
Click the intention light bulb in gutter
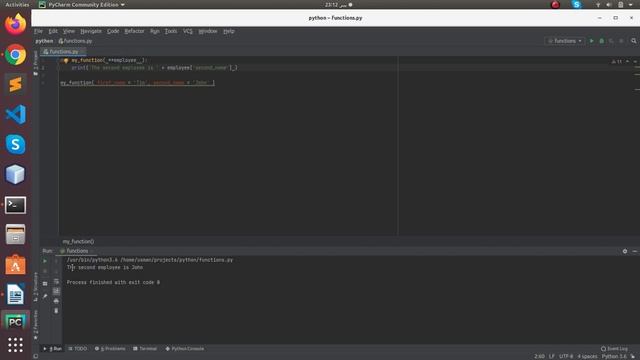coord(66,60)
